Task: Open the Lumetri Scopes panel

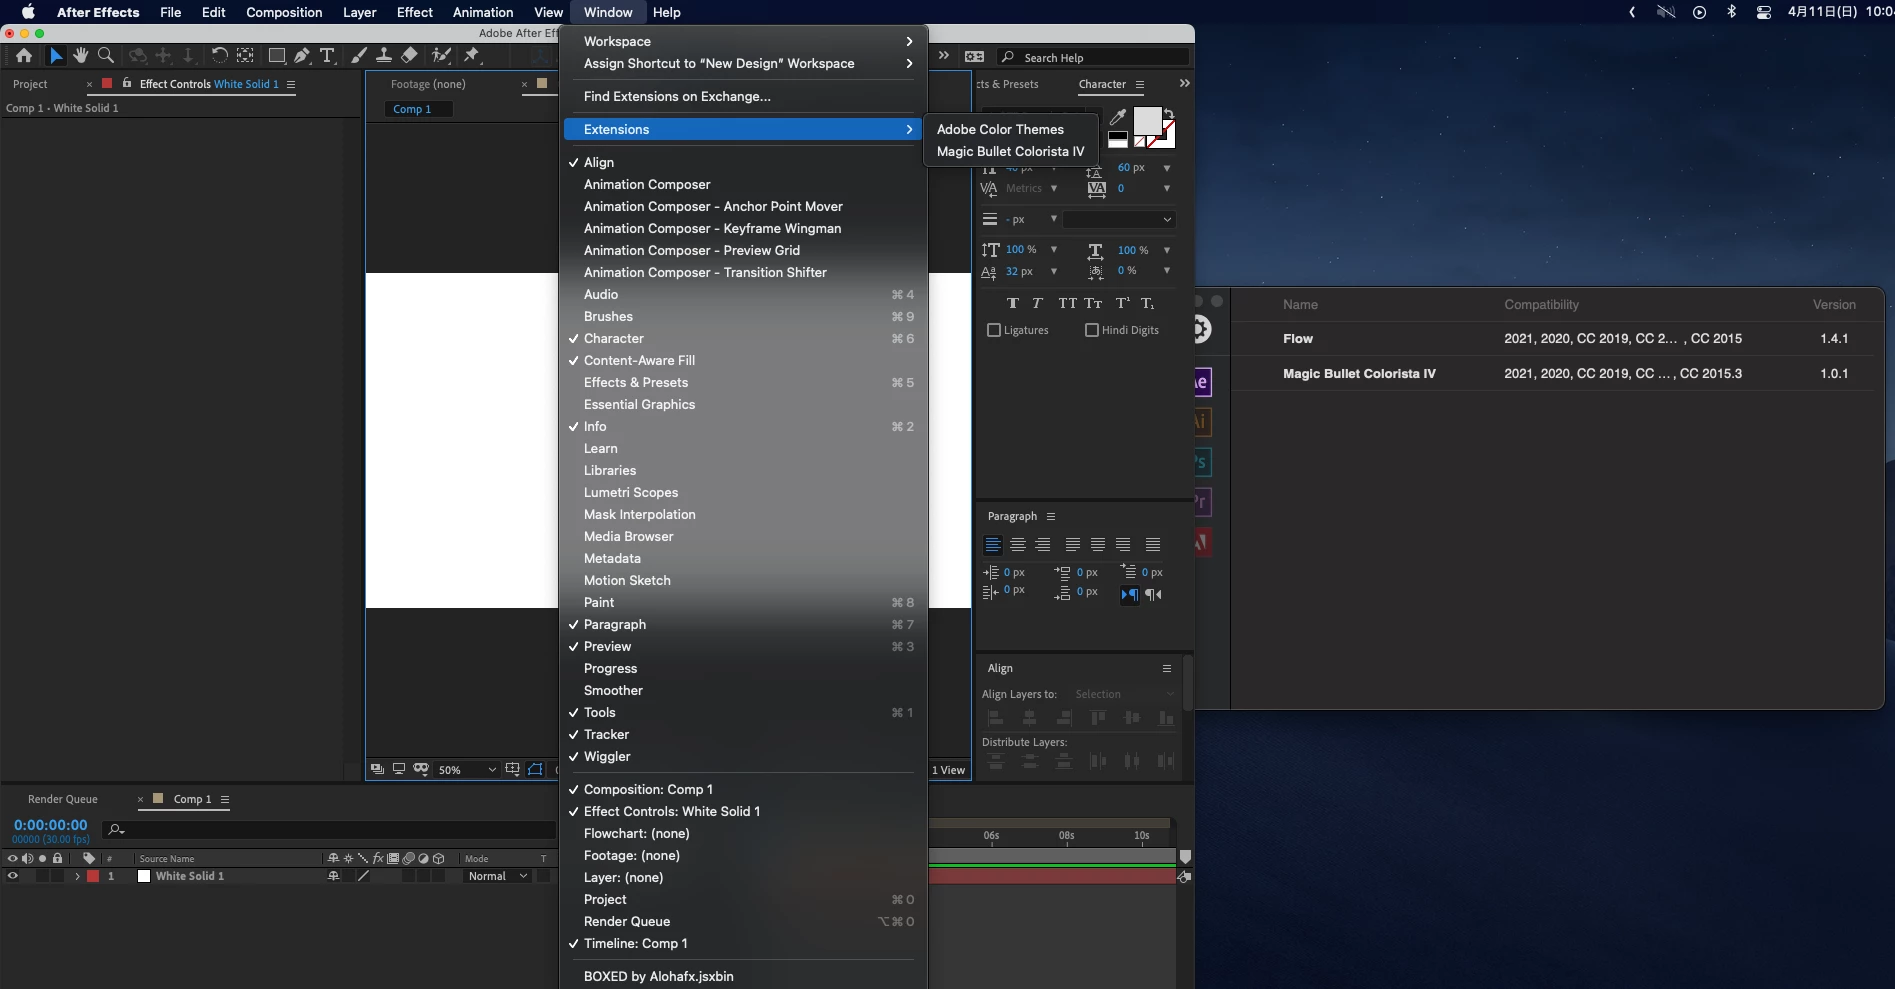Action: (x=743, y=492)
